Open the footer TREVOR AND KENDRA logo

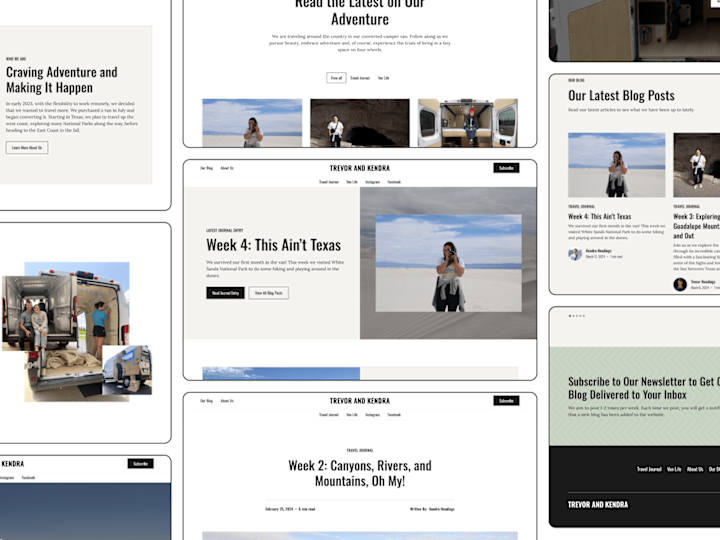point(598,504)
